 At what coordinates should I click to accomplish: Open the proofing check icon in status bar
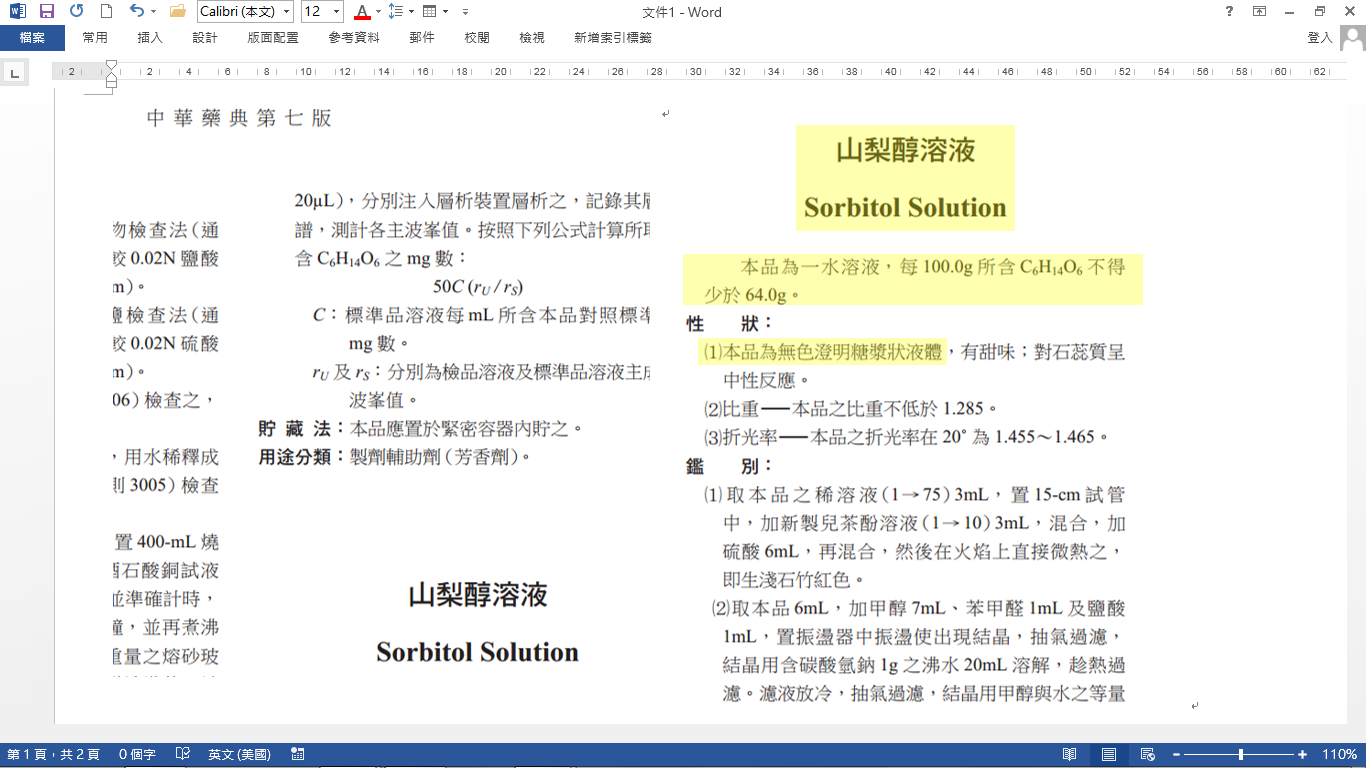pos(183,754)
